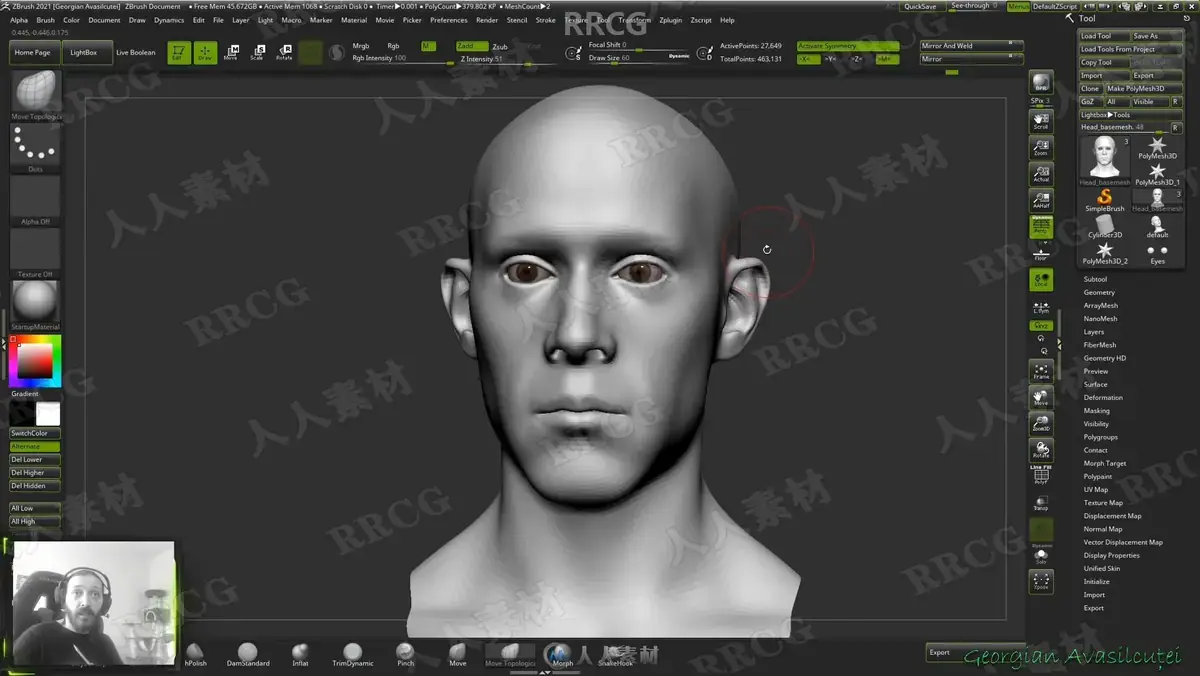Open the Zplugin menu
The image size is (1200, 676).
point(671,20)
